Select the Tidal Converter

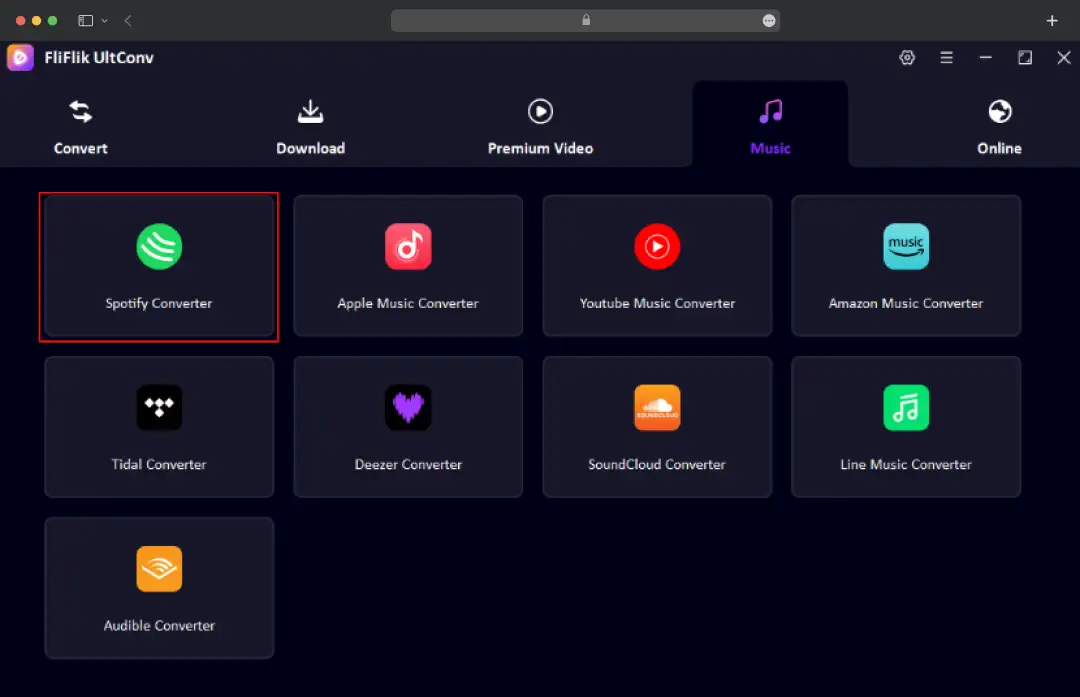[x=159, y=427]
